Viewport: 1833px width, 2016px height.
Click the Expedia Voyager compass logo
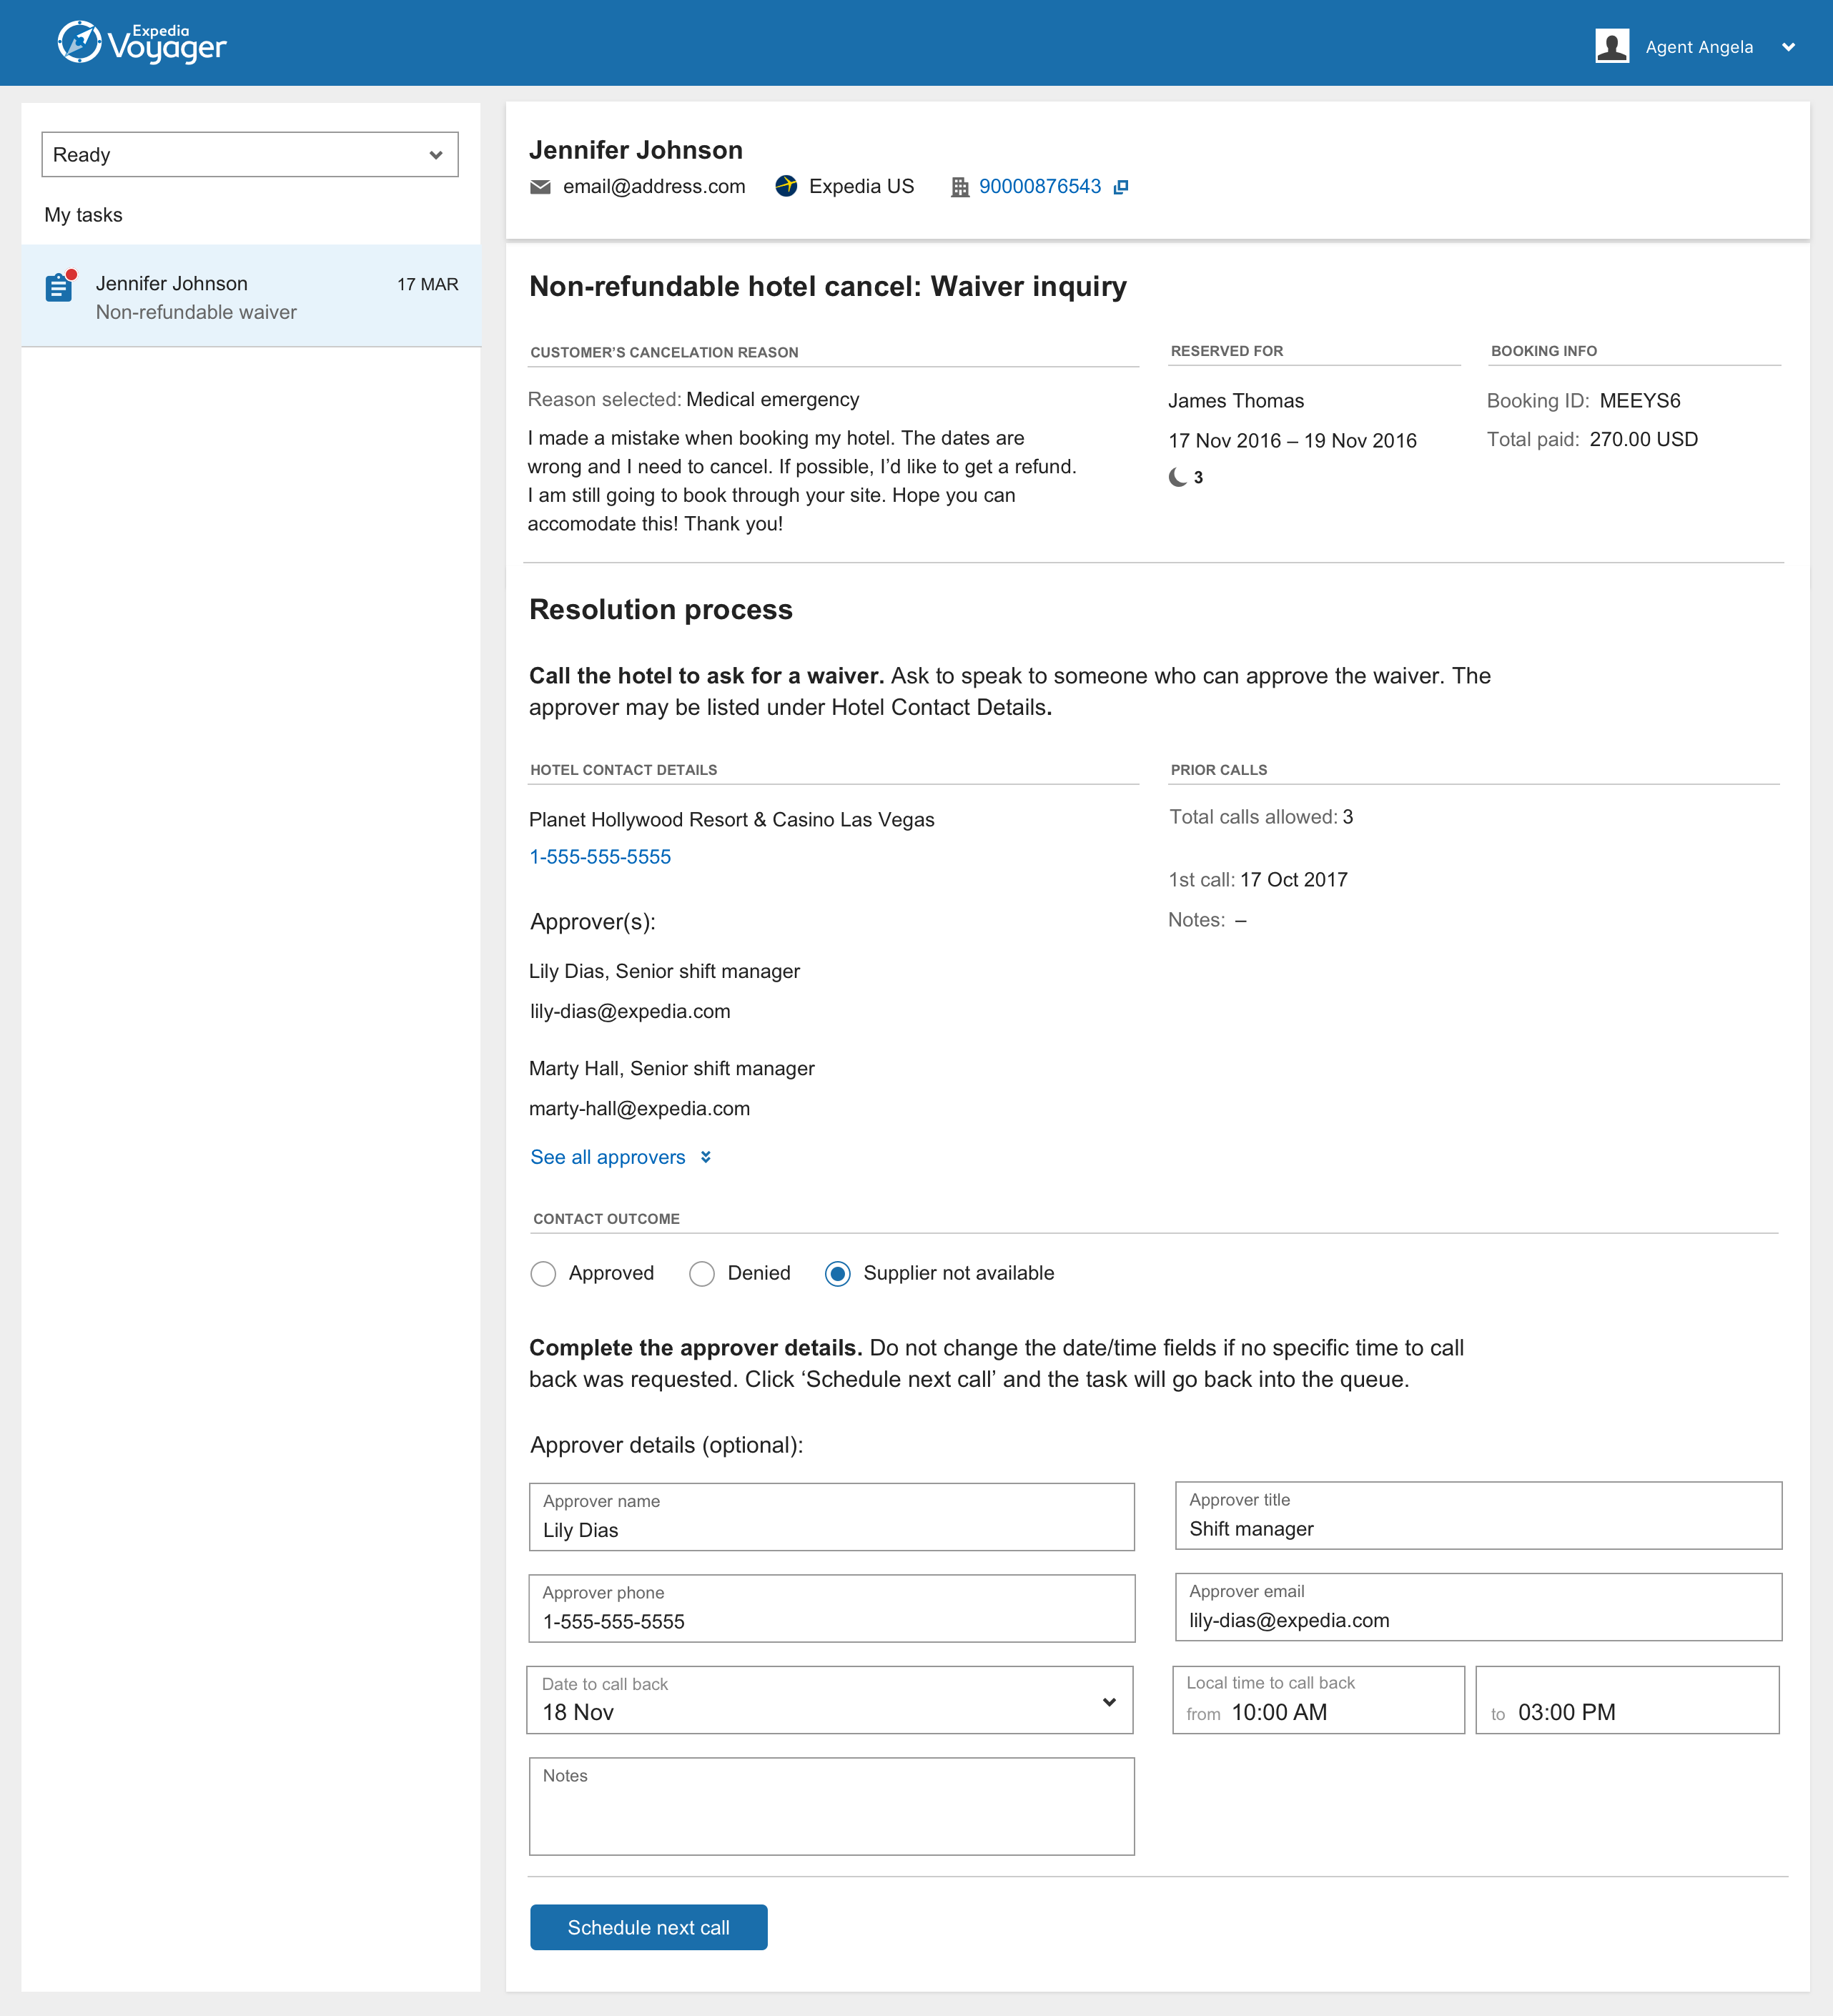(x=79, y=42)
